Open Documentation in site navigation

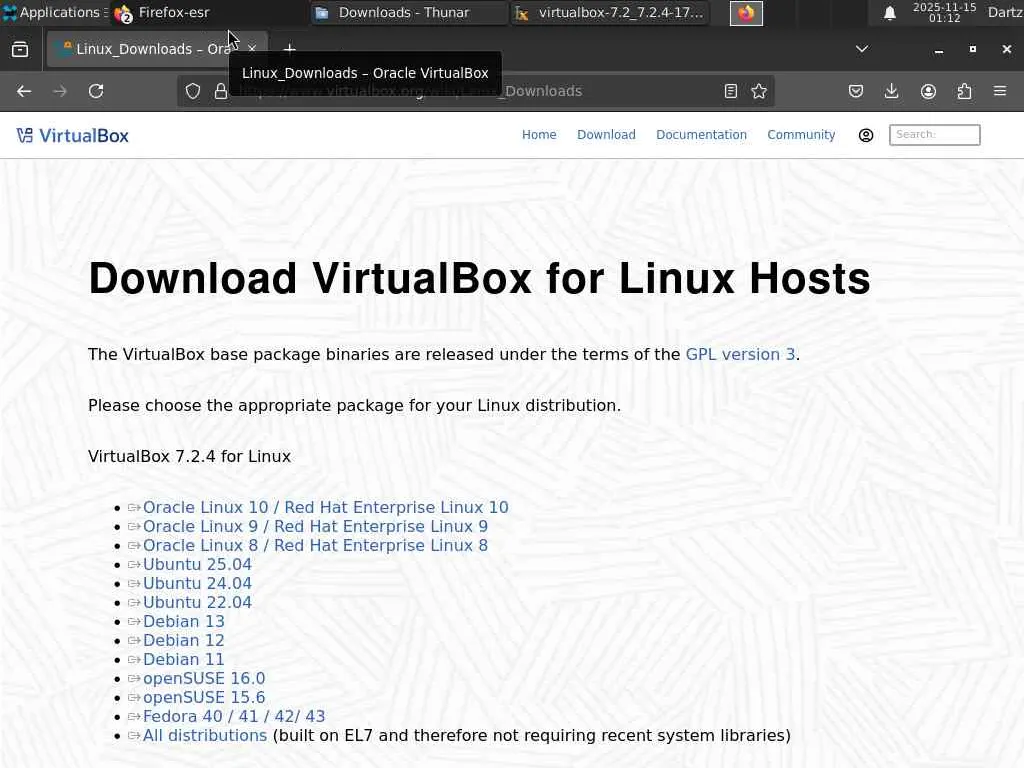coord(701,135)
